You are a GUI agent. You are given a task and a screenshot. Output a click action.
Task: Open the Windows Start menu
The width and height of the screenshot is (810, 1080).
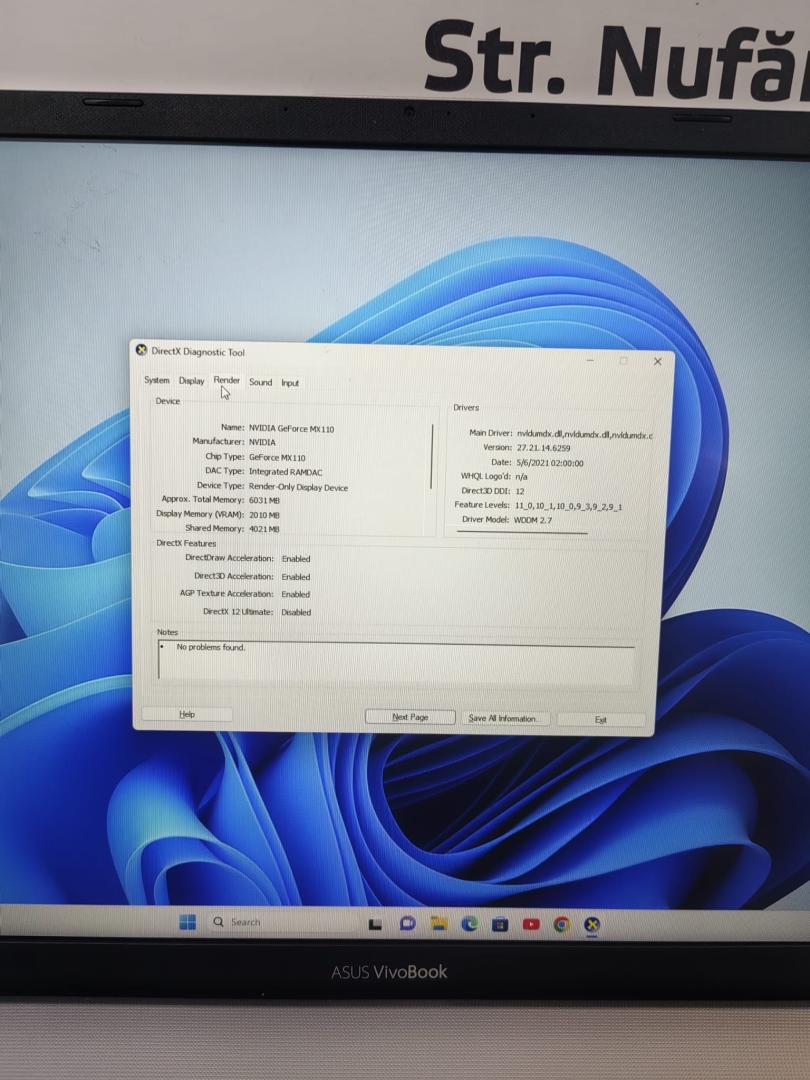187,922
